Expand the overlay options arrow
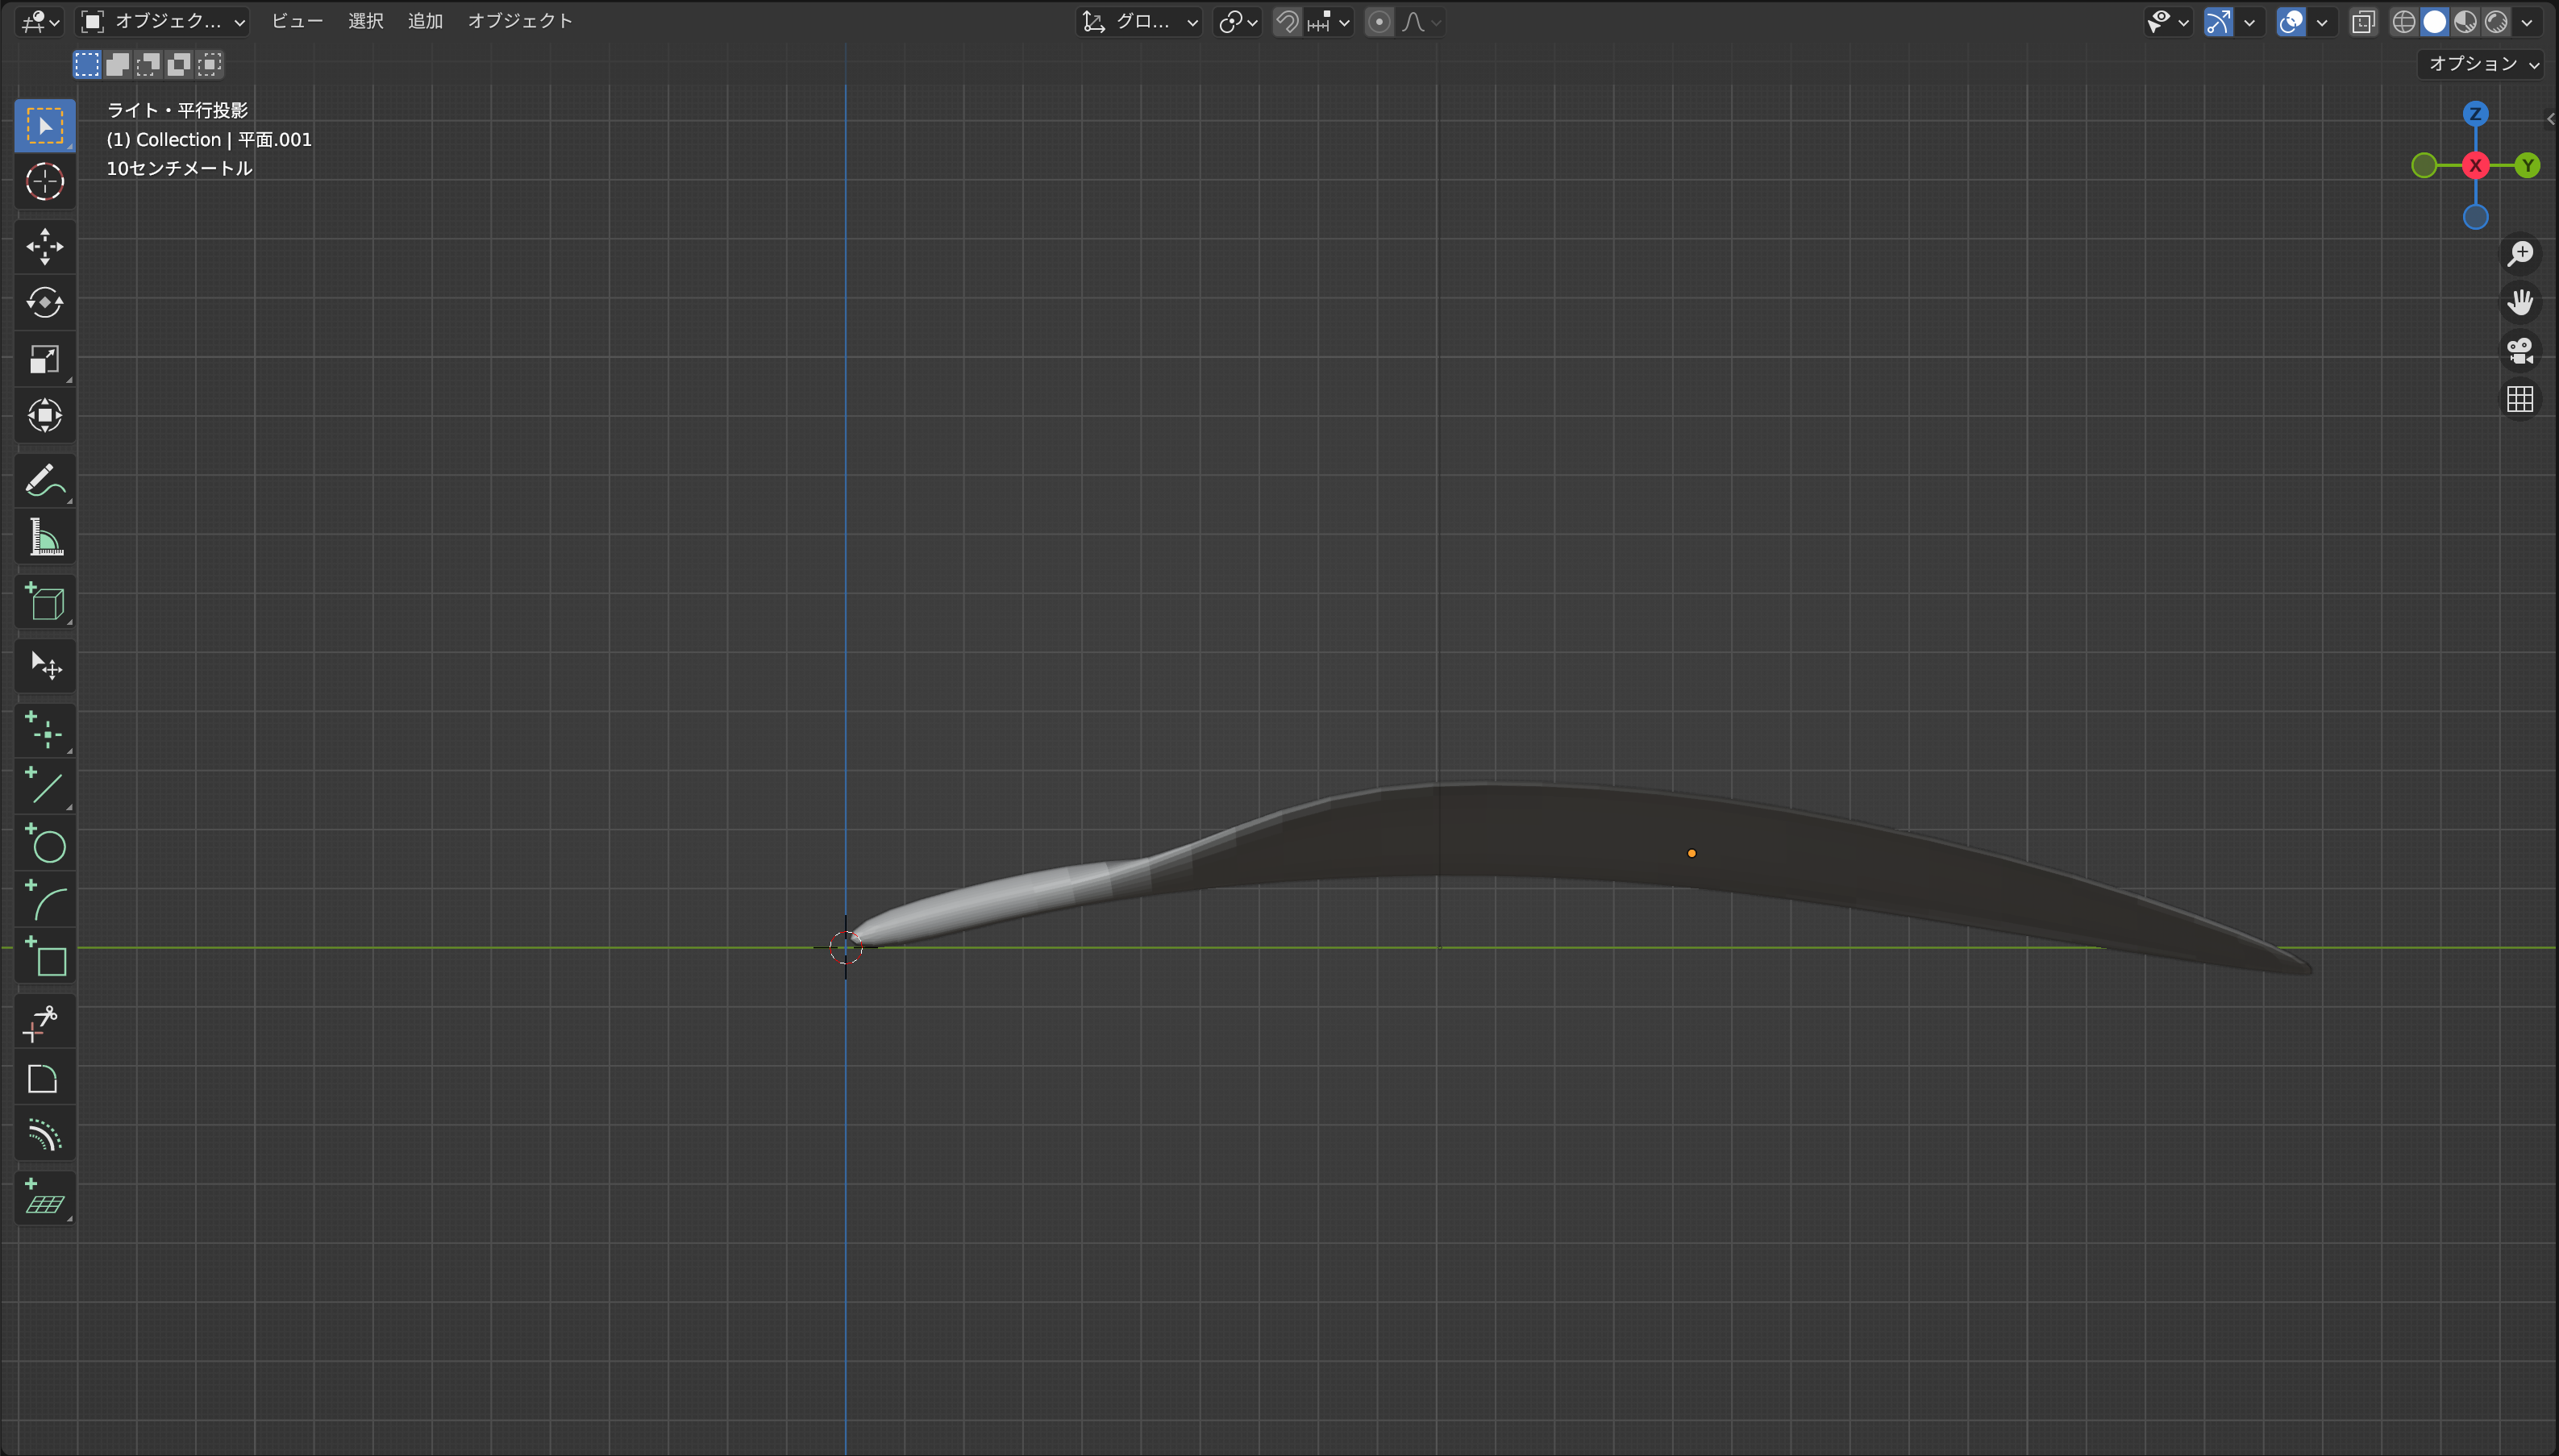Screen dimensions: 2559x1456 (2322, 22)
